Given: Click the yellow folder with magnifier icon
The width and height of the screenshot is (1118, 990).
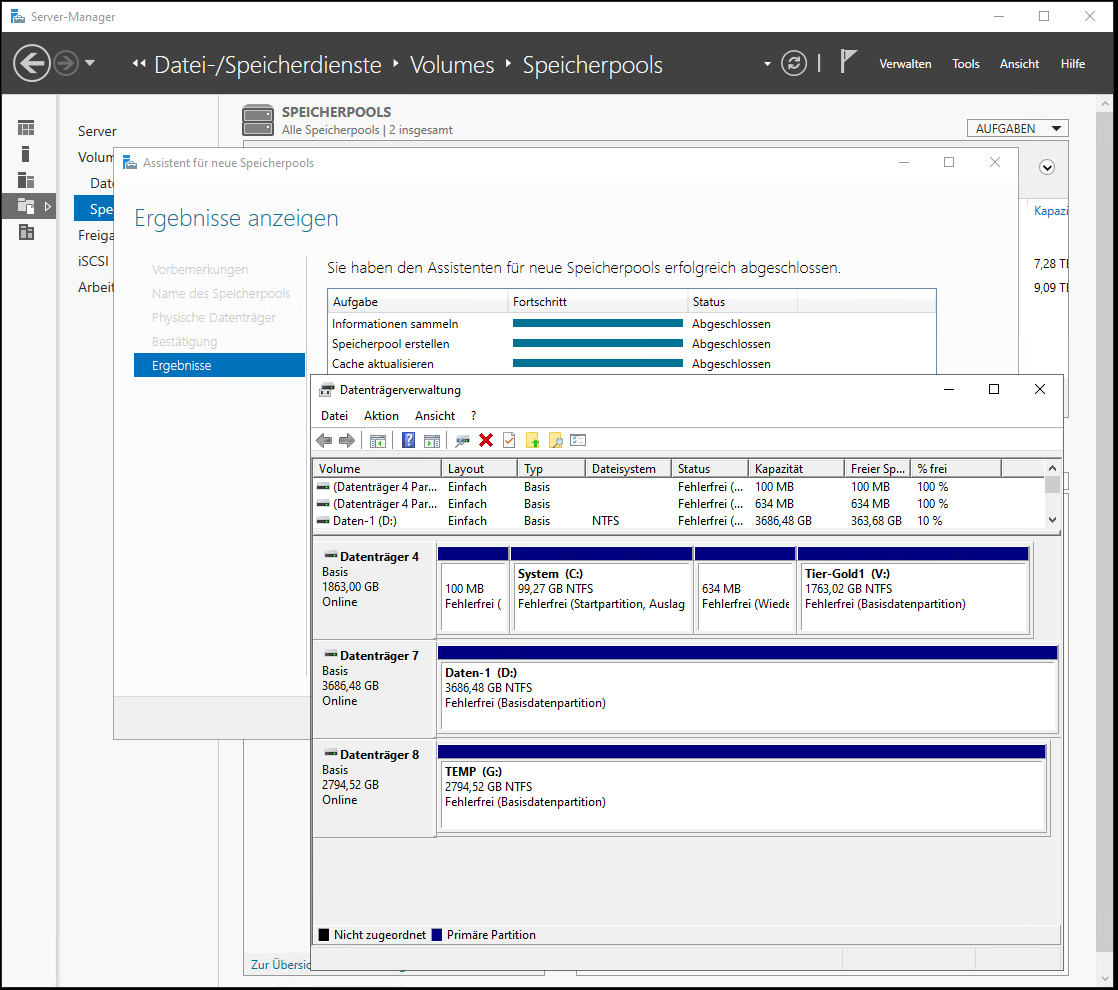Looking at the screenshot, I should click(x=555, y=441).
